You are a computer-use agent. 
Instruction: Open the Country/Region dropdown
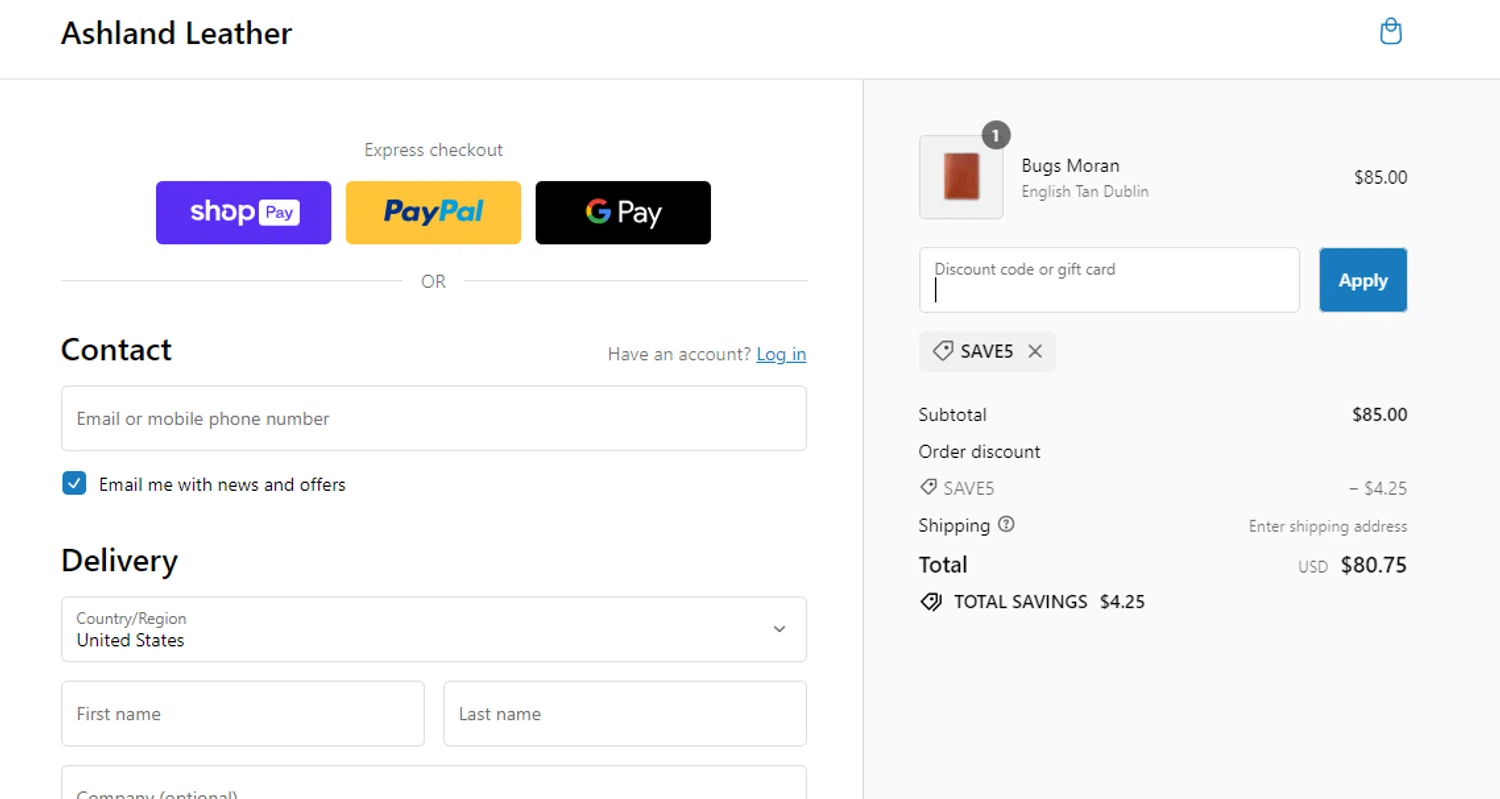434,629
